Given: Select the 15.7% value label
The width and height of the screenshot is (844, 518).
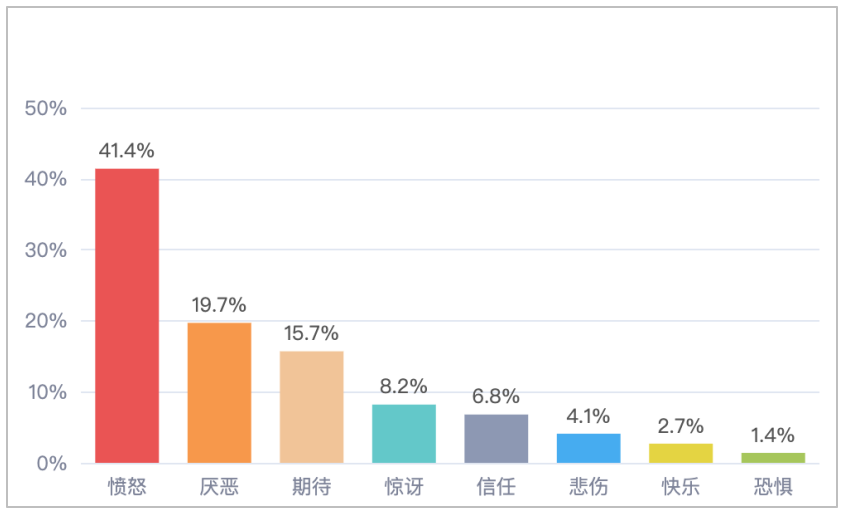Looking at the screenshot, I should click(x=311, y=333).
